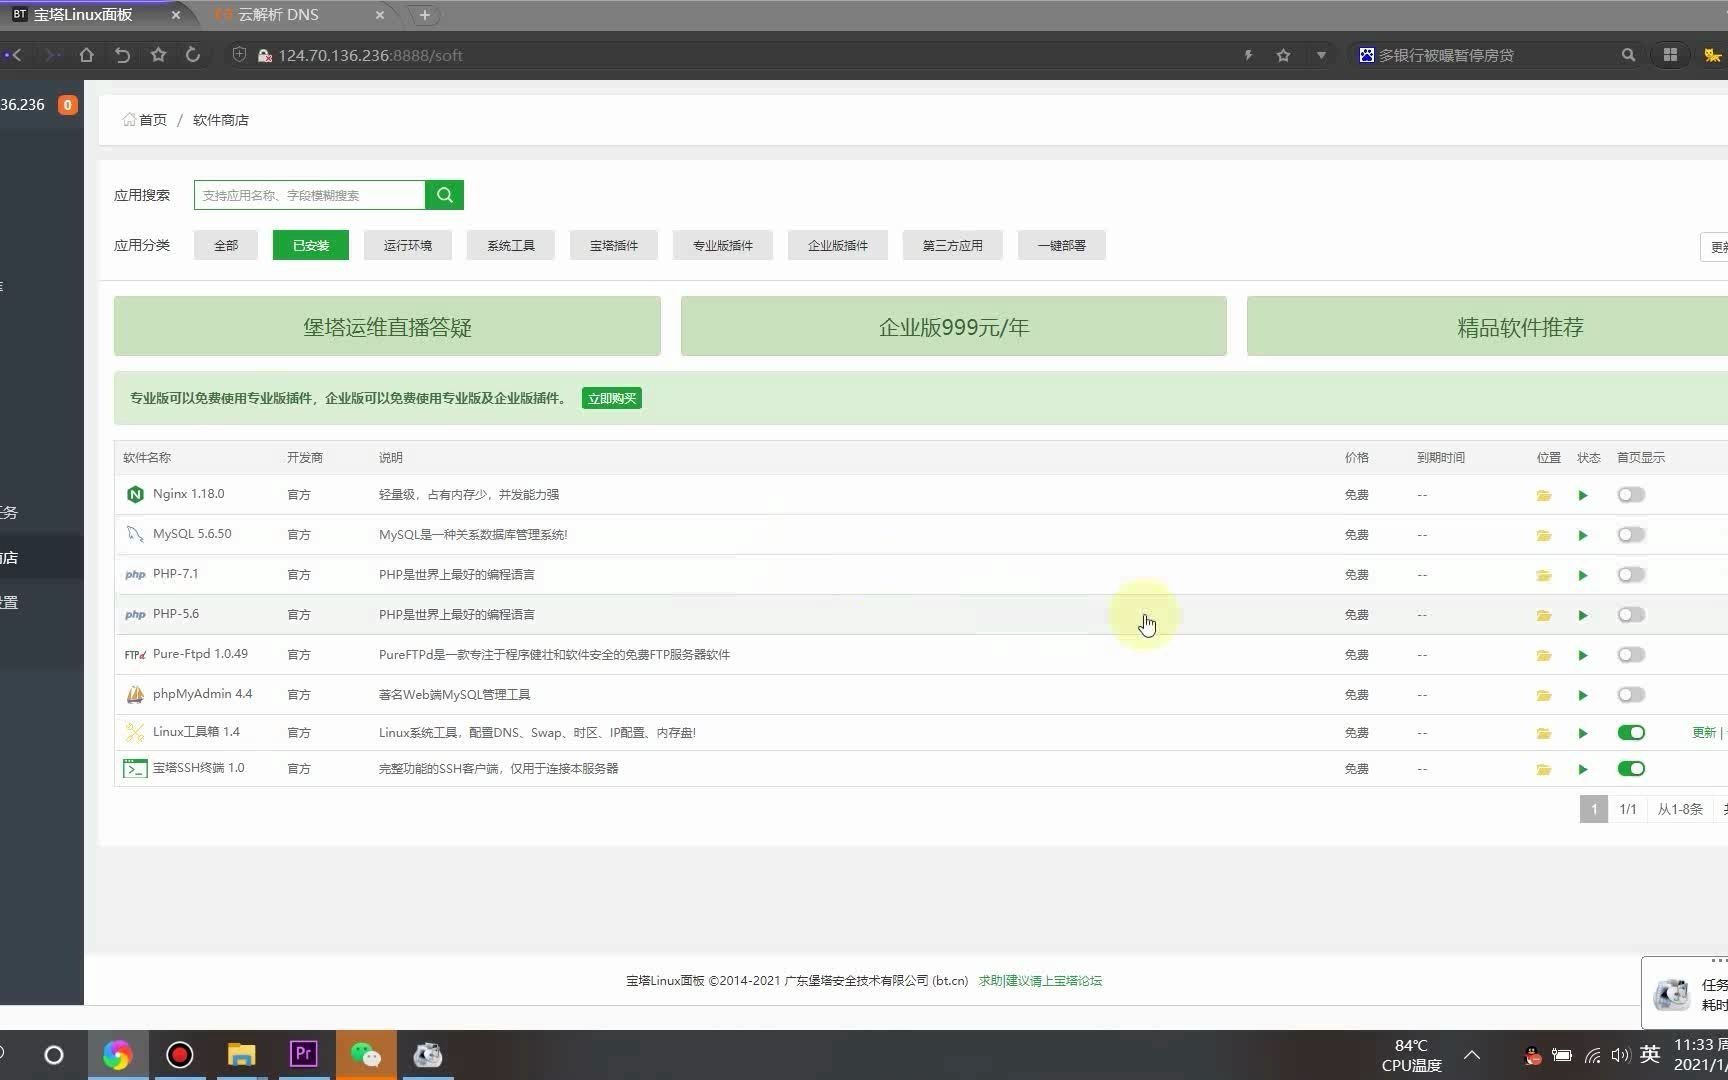The image size is (1728, 1080).
Task: Click the green status arrow for Pure-Ftpd
Action: coord(1583,655)
